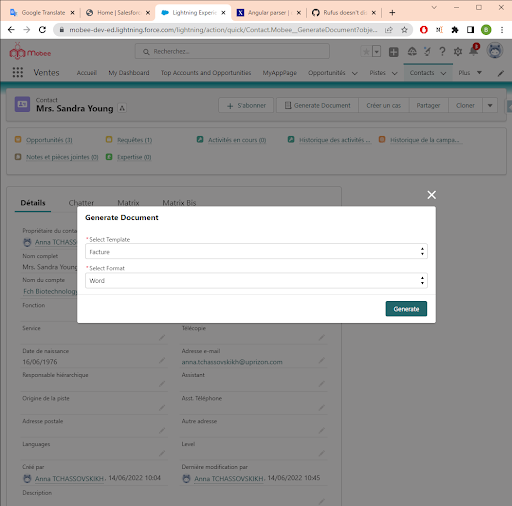Click the Help question mark icon
512x506 pixels.
442,52
